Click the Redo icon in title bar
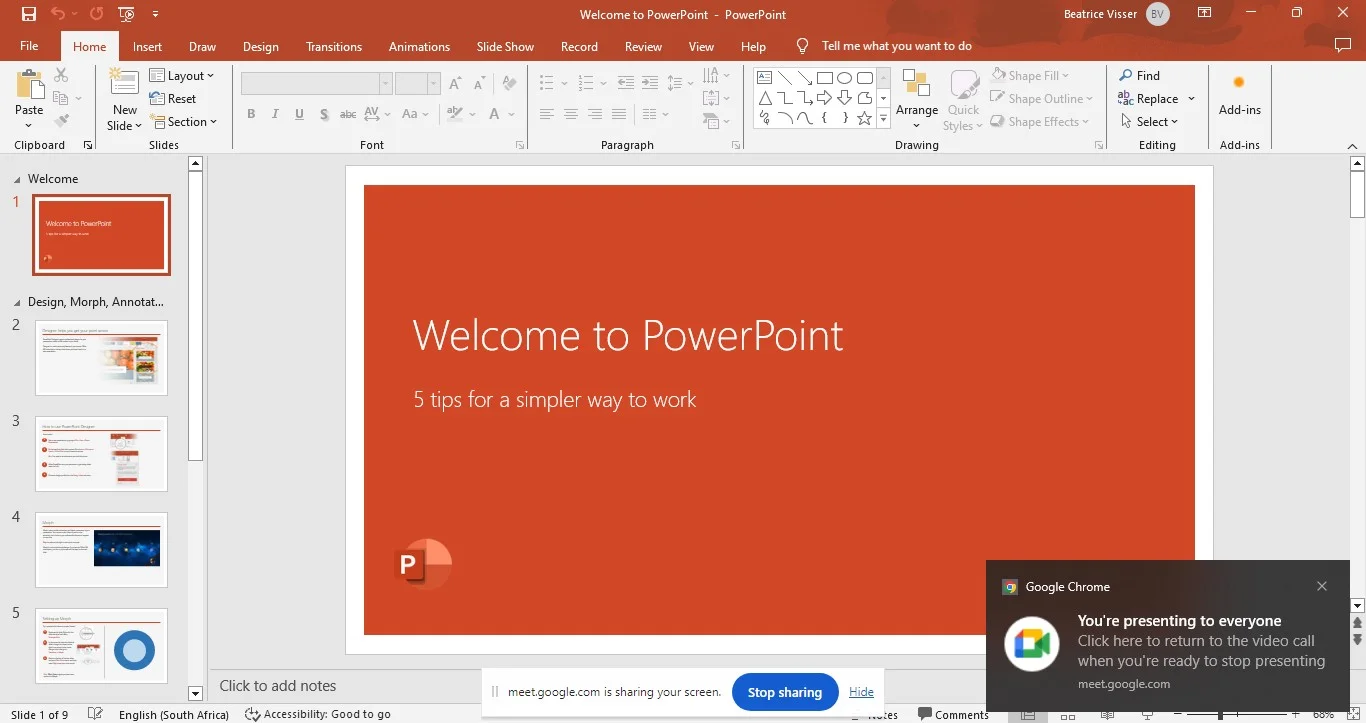 (x=96, y=14)
